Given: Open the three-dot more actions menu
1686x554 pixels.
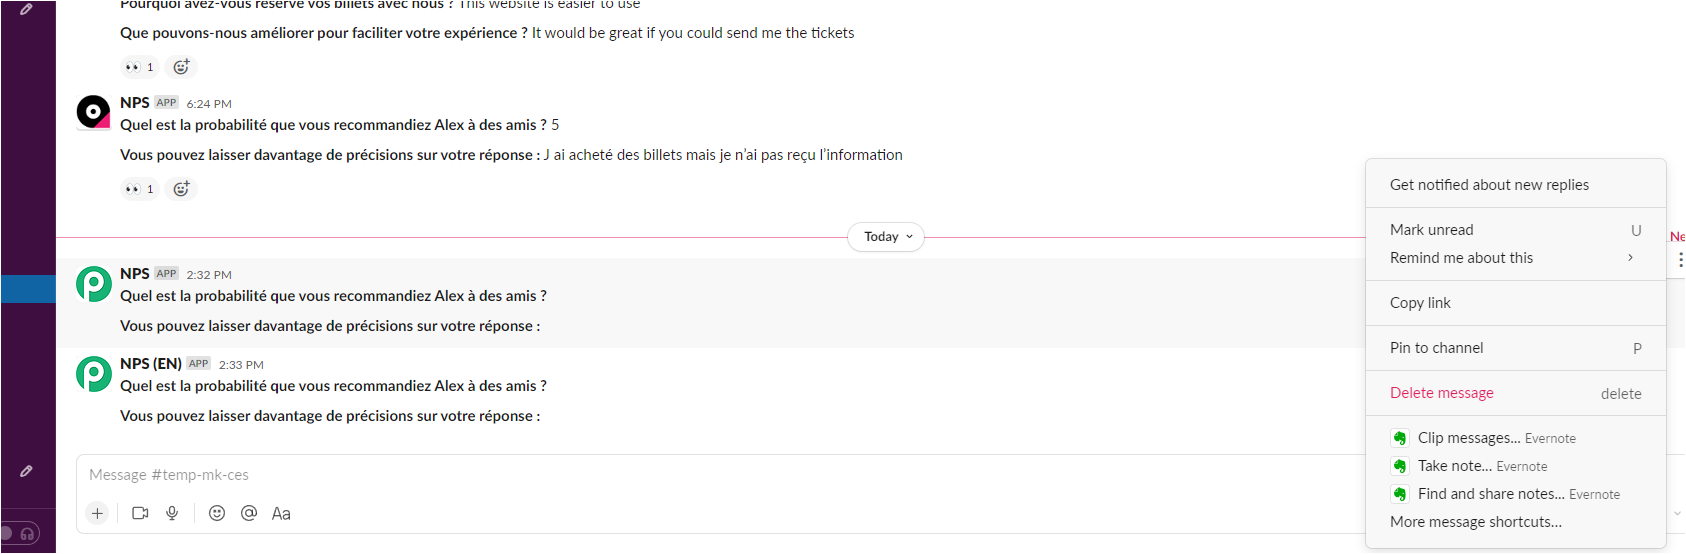Looking at the screenshot, I should coord(1680,260).
